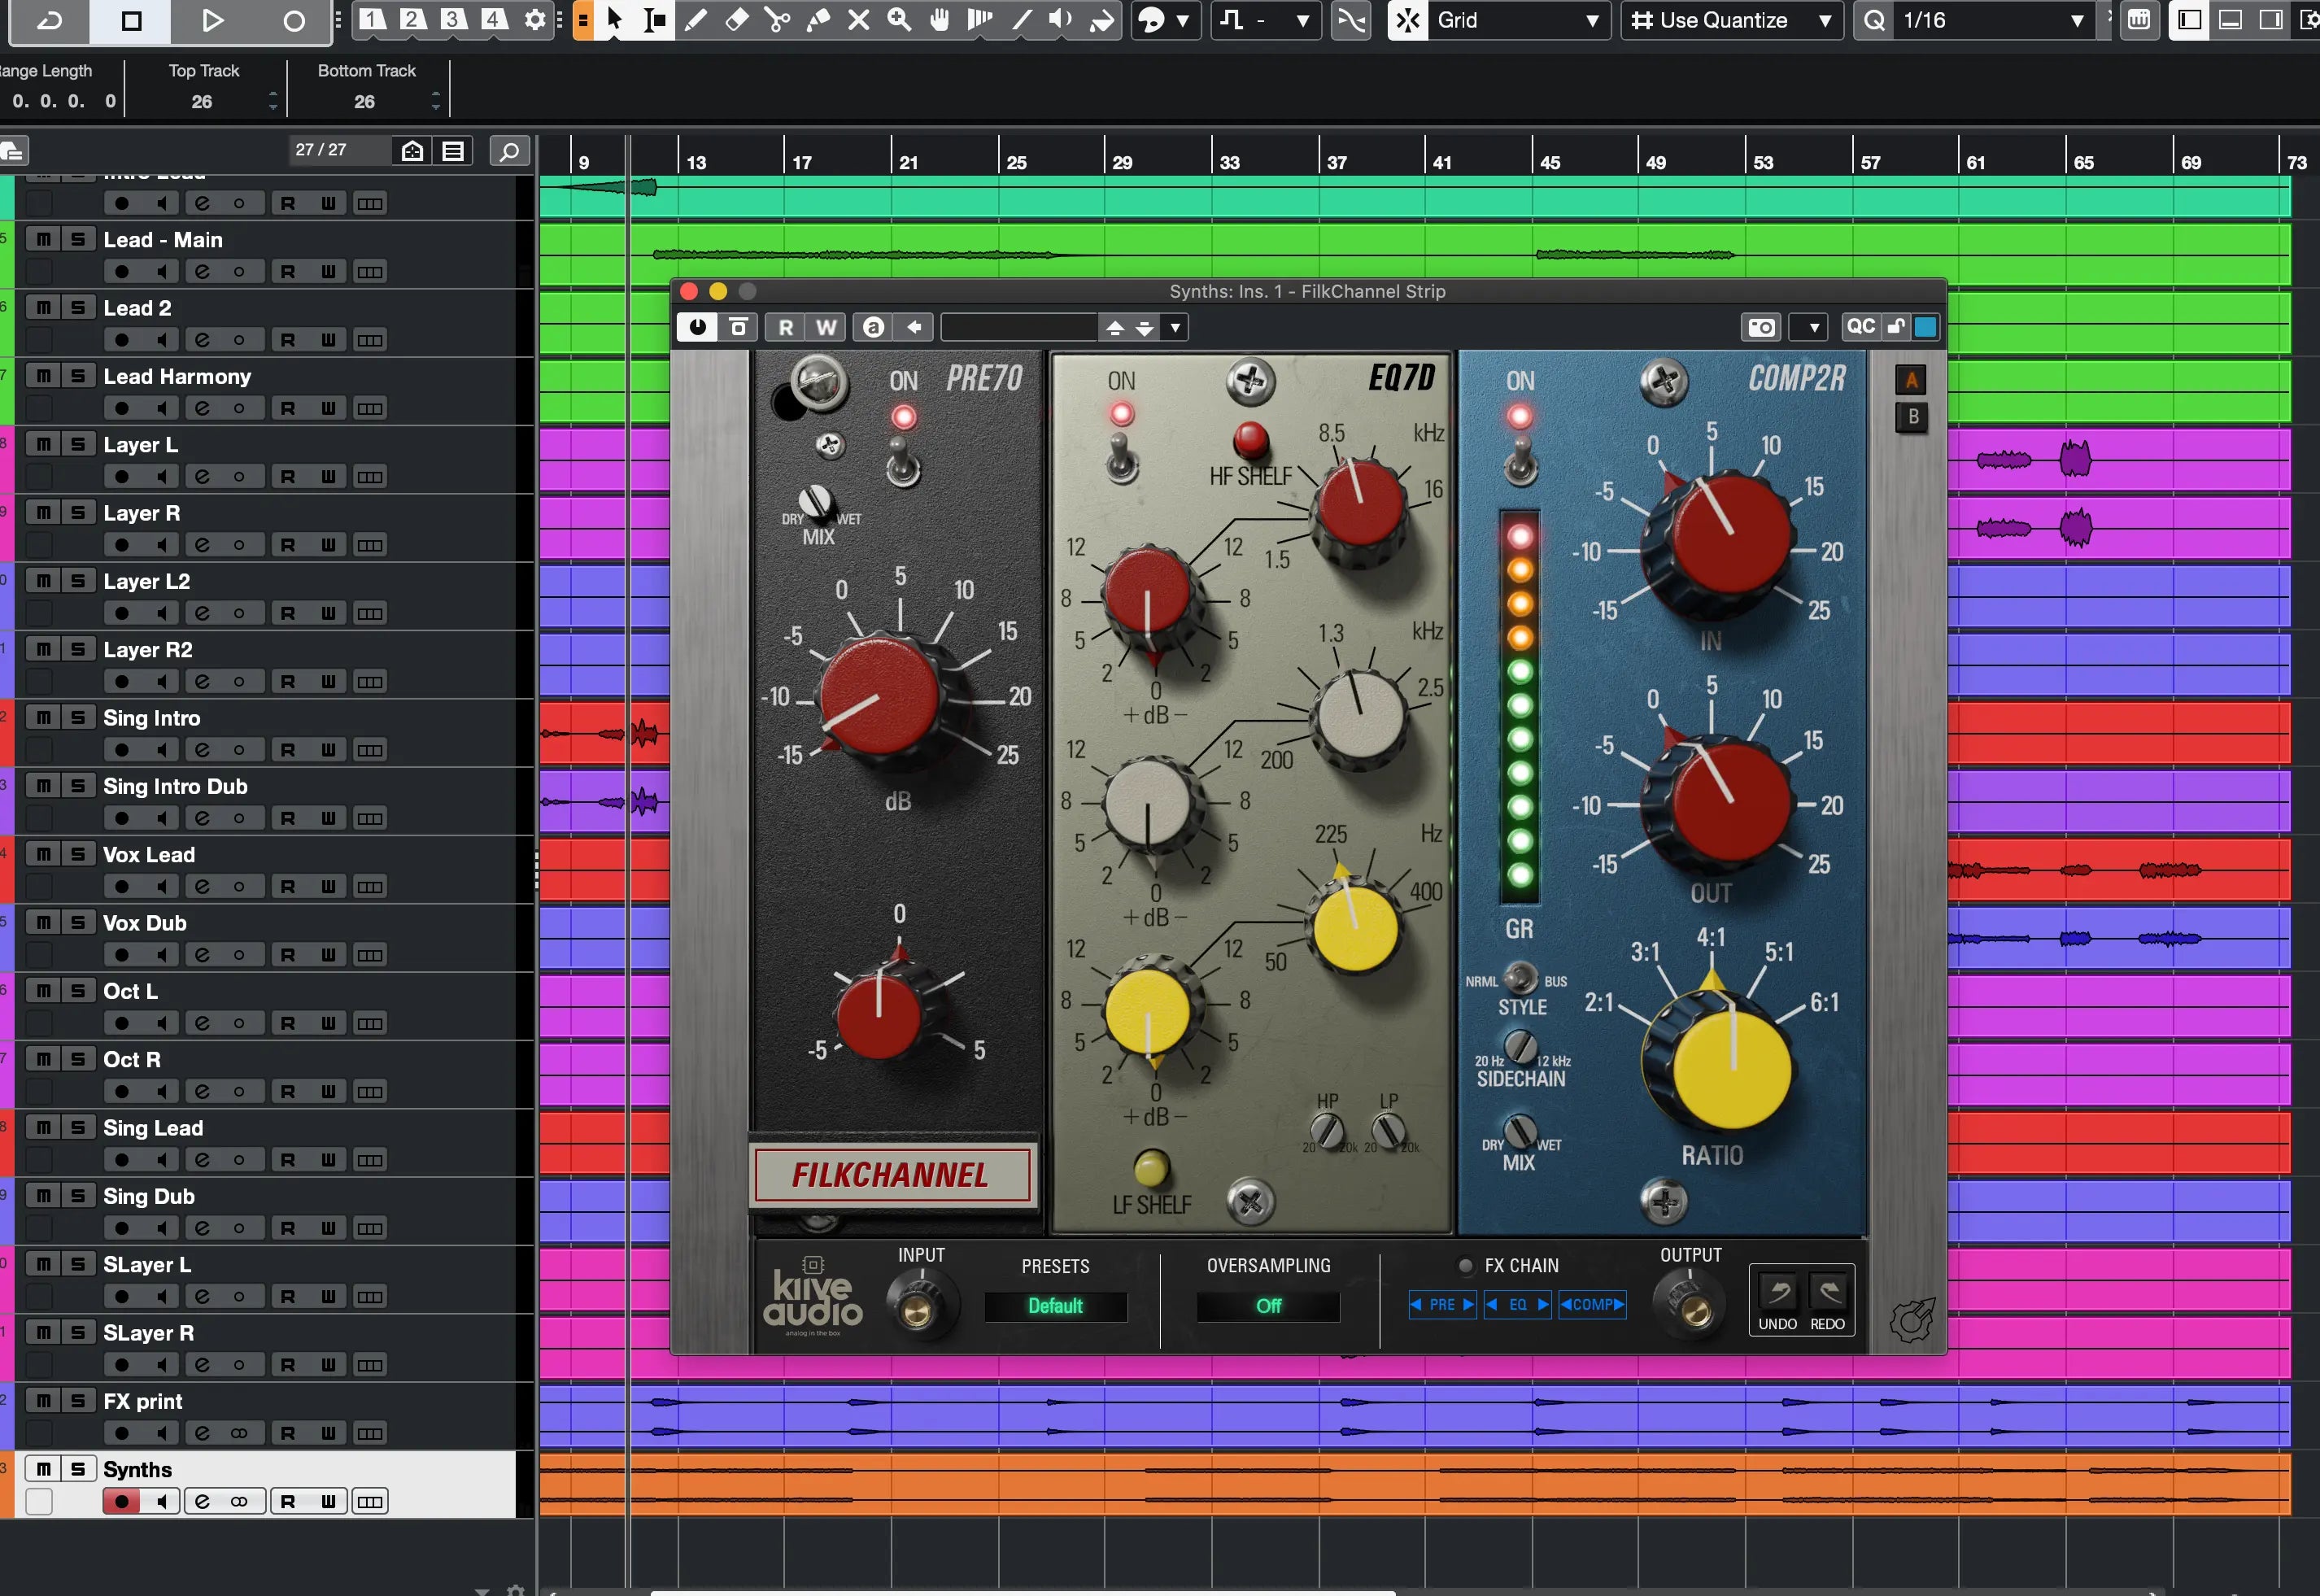Toggle the right zone panel
This screenshot has height=1596, width=2320.
(x=2271, y=20)
